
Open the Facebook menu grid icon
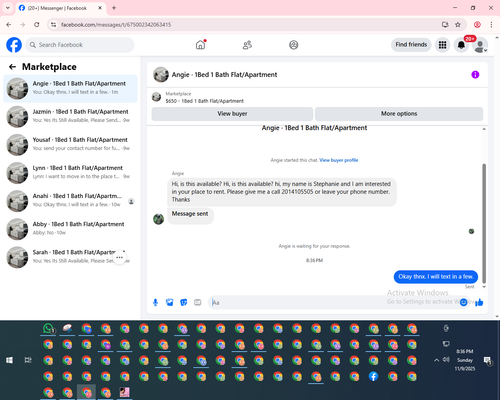click(442, 45)
